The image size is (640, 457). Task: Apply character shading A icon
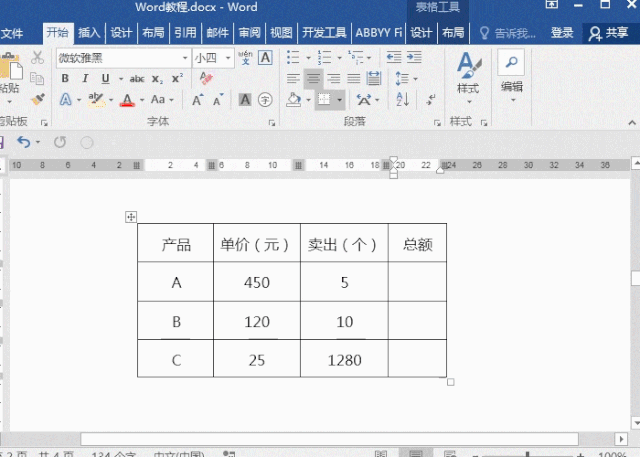[x=245, y=99]
